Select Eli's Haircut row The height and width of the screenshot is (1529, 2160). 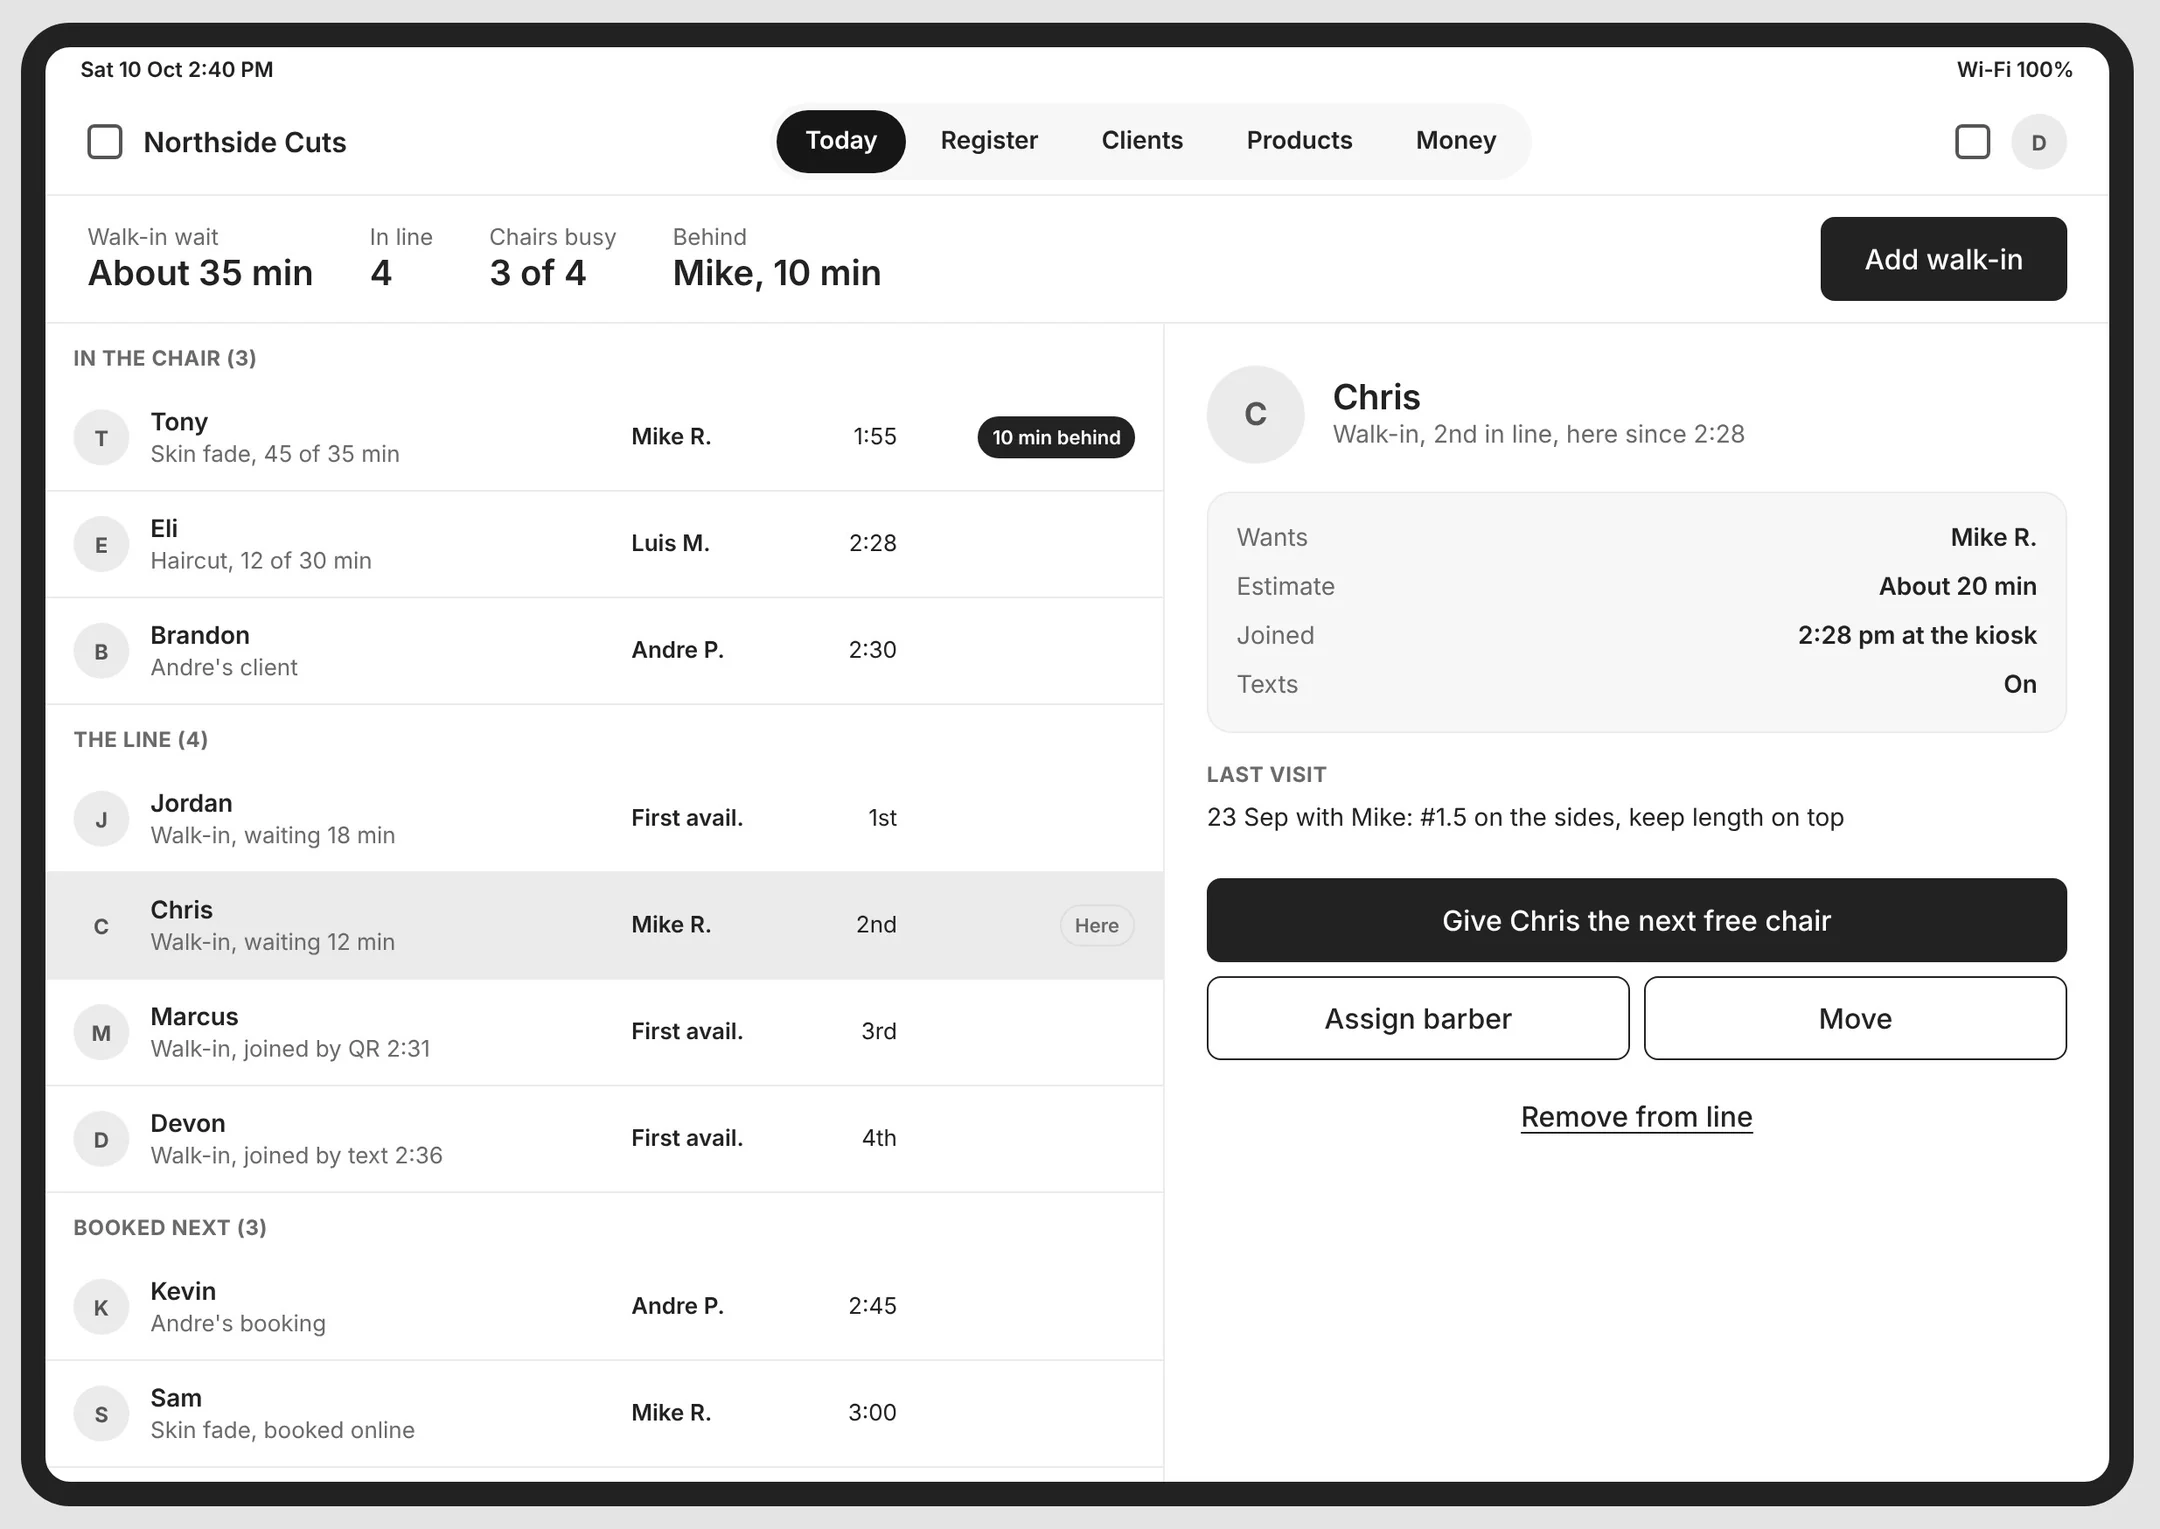pyautogui.click(x=604, y=544)
